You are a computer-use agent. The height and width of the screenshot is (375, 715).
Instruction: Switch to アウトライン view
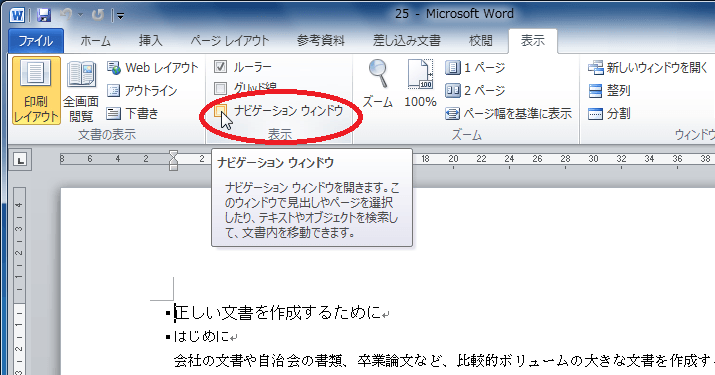click(x=142, y=91)
